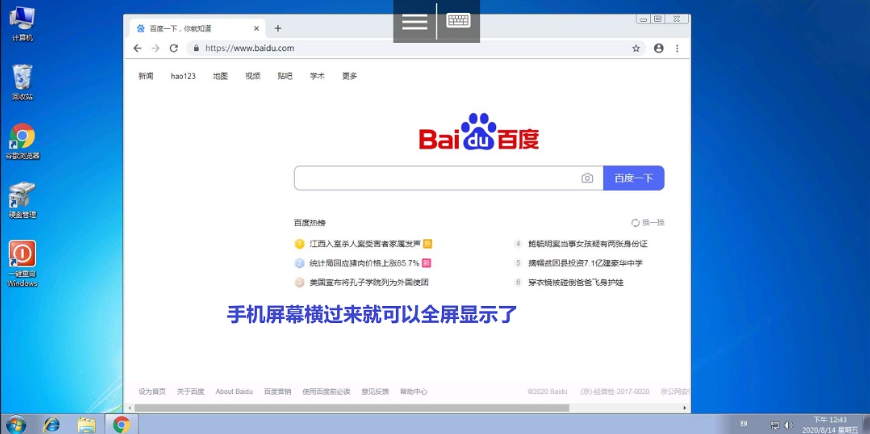Click the 谷歌浏览器 desktop shortcut

click(x=22, y=142)
